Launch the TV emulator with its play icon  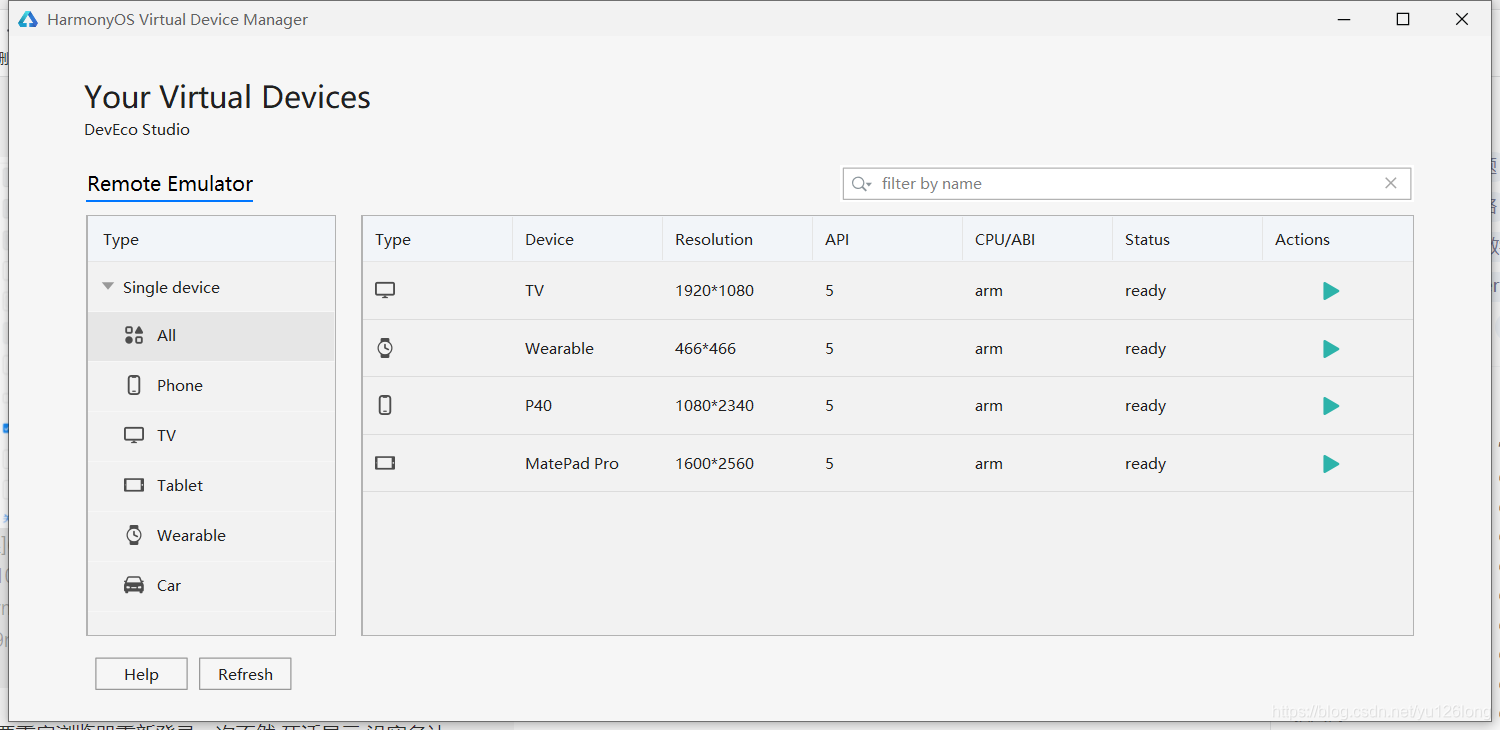click(x=1331, y=291)
